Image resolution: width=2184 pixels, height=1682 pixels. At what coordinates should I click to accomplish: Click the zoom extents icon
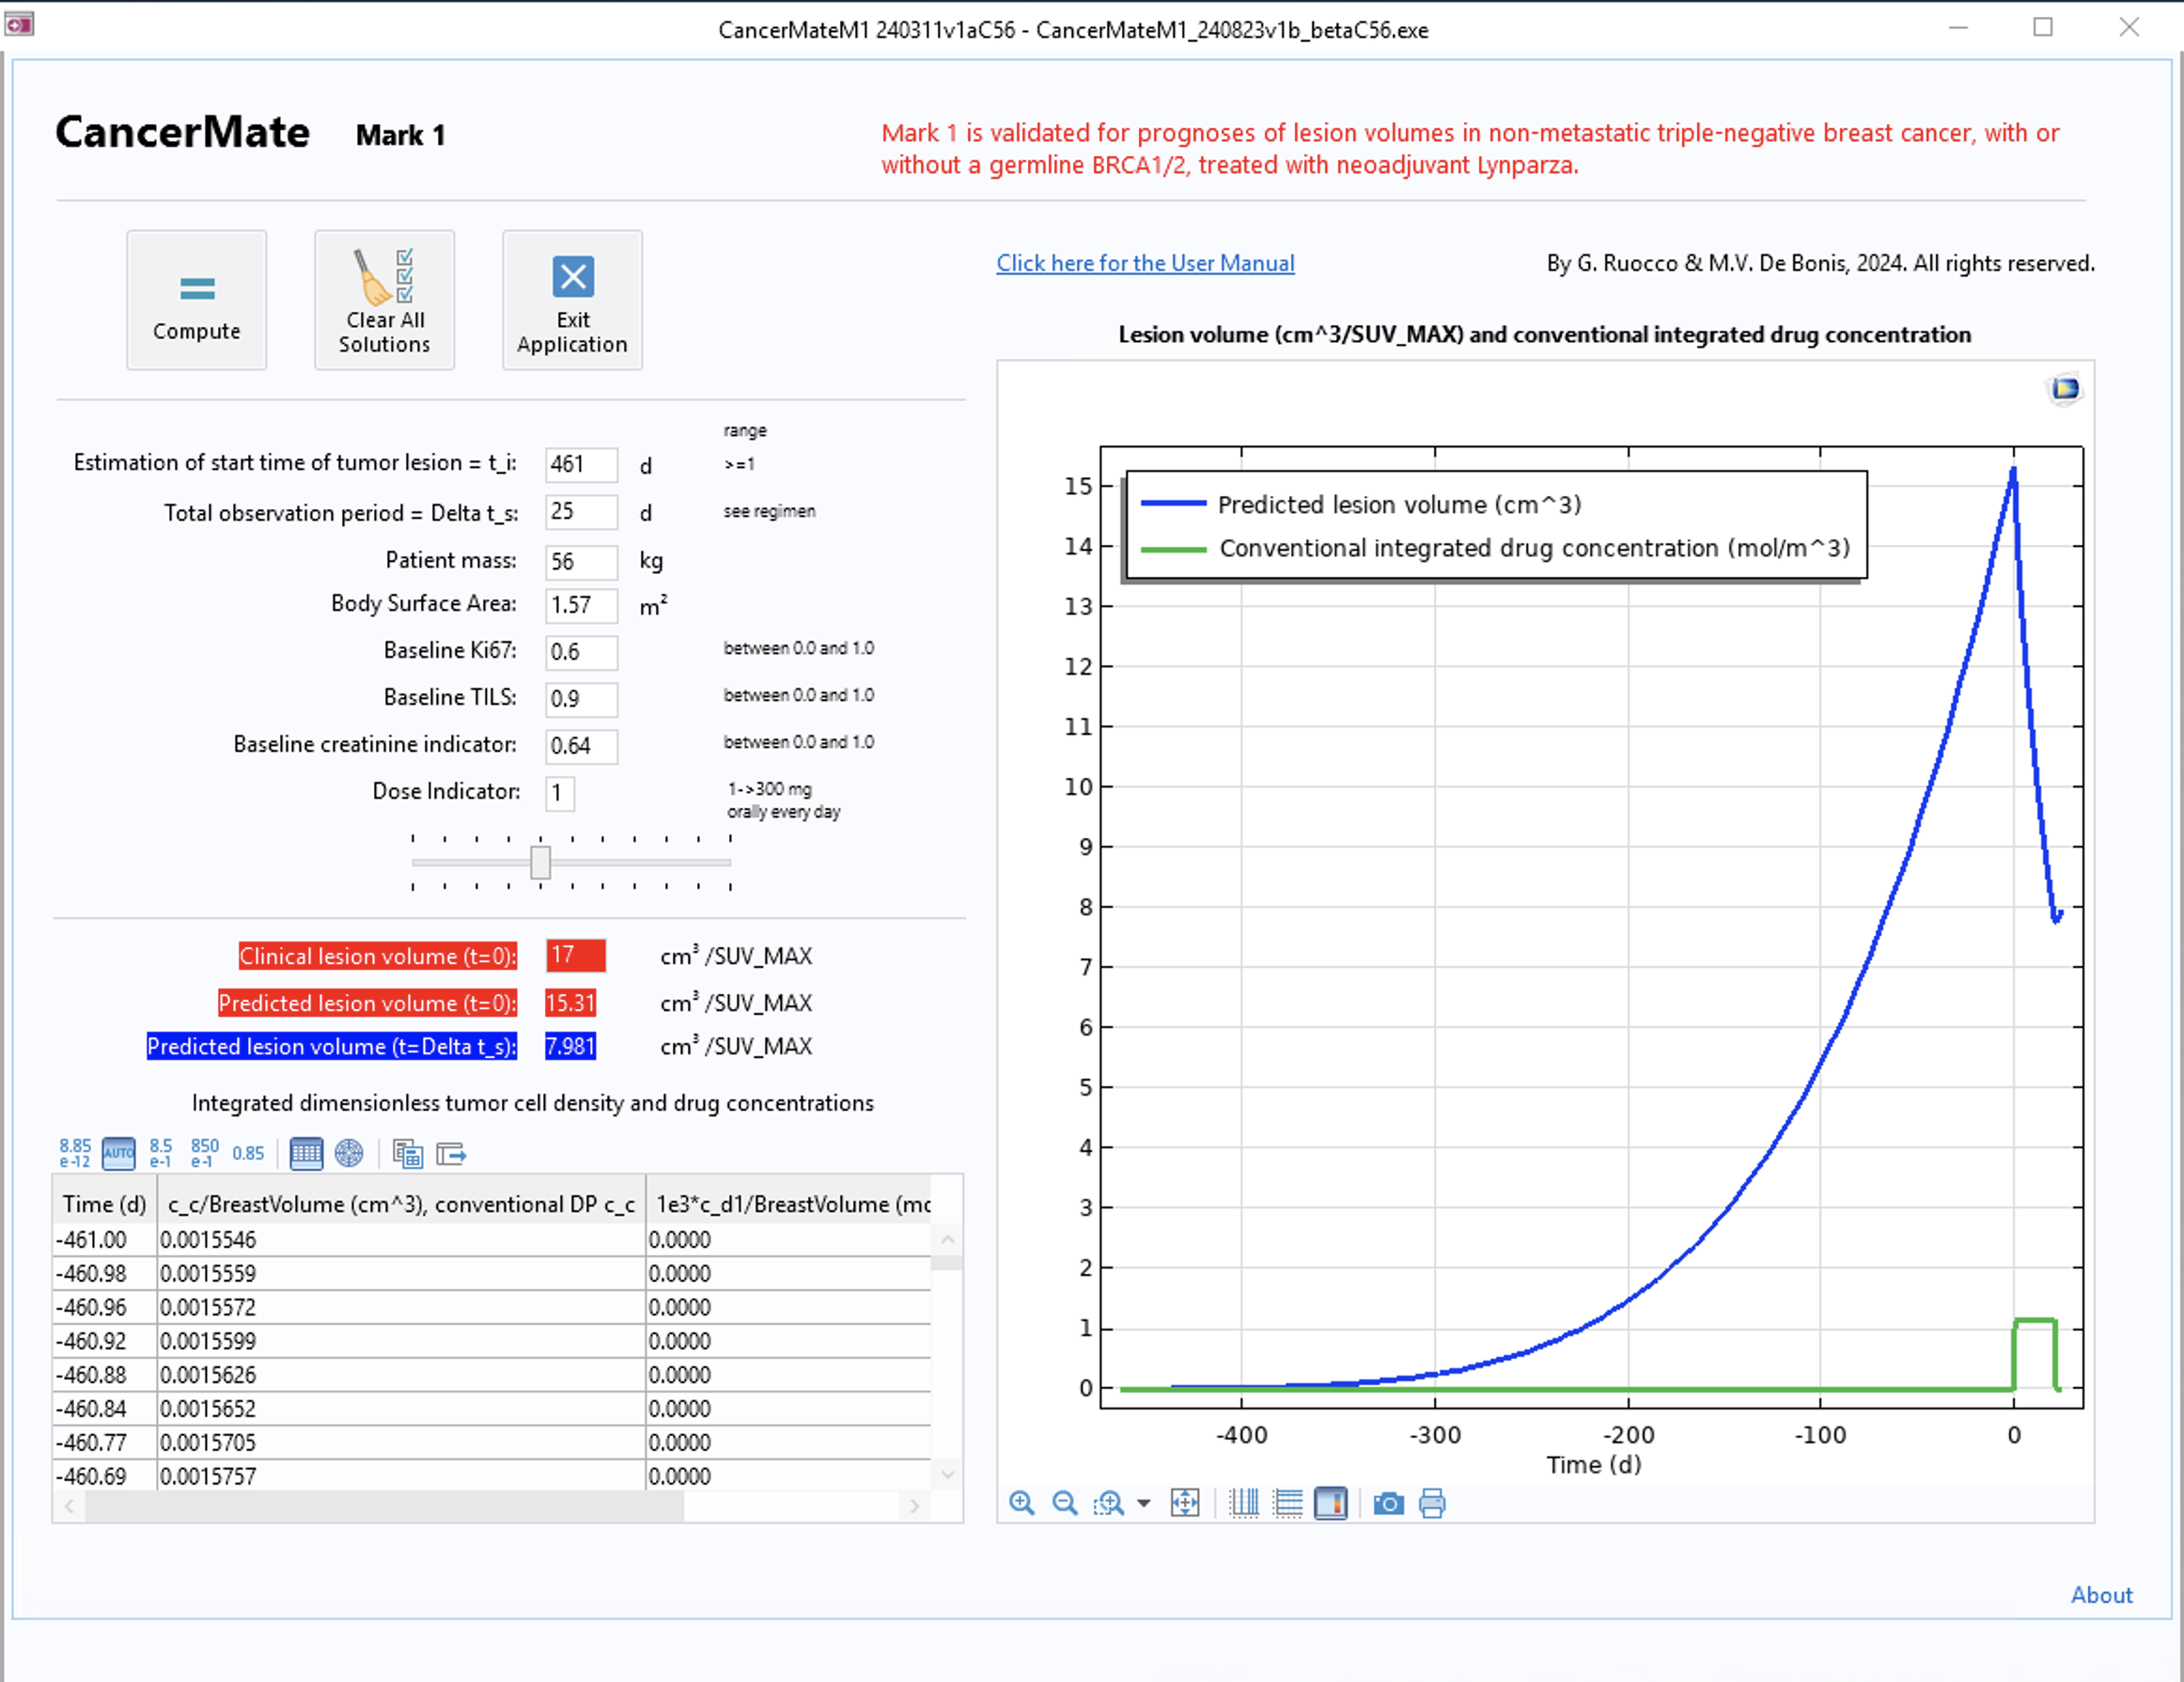1185,1503
